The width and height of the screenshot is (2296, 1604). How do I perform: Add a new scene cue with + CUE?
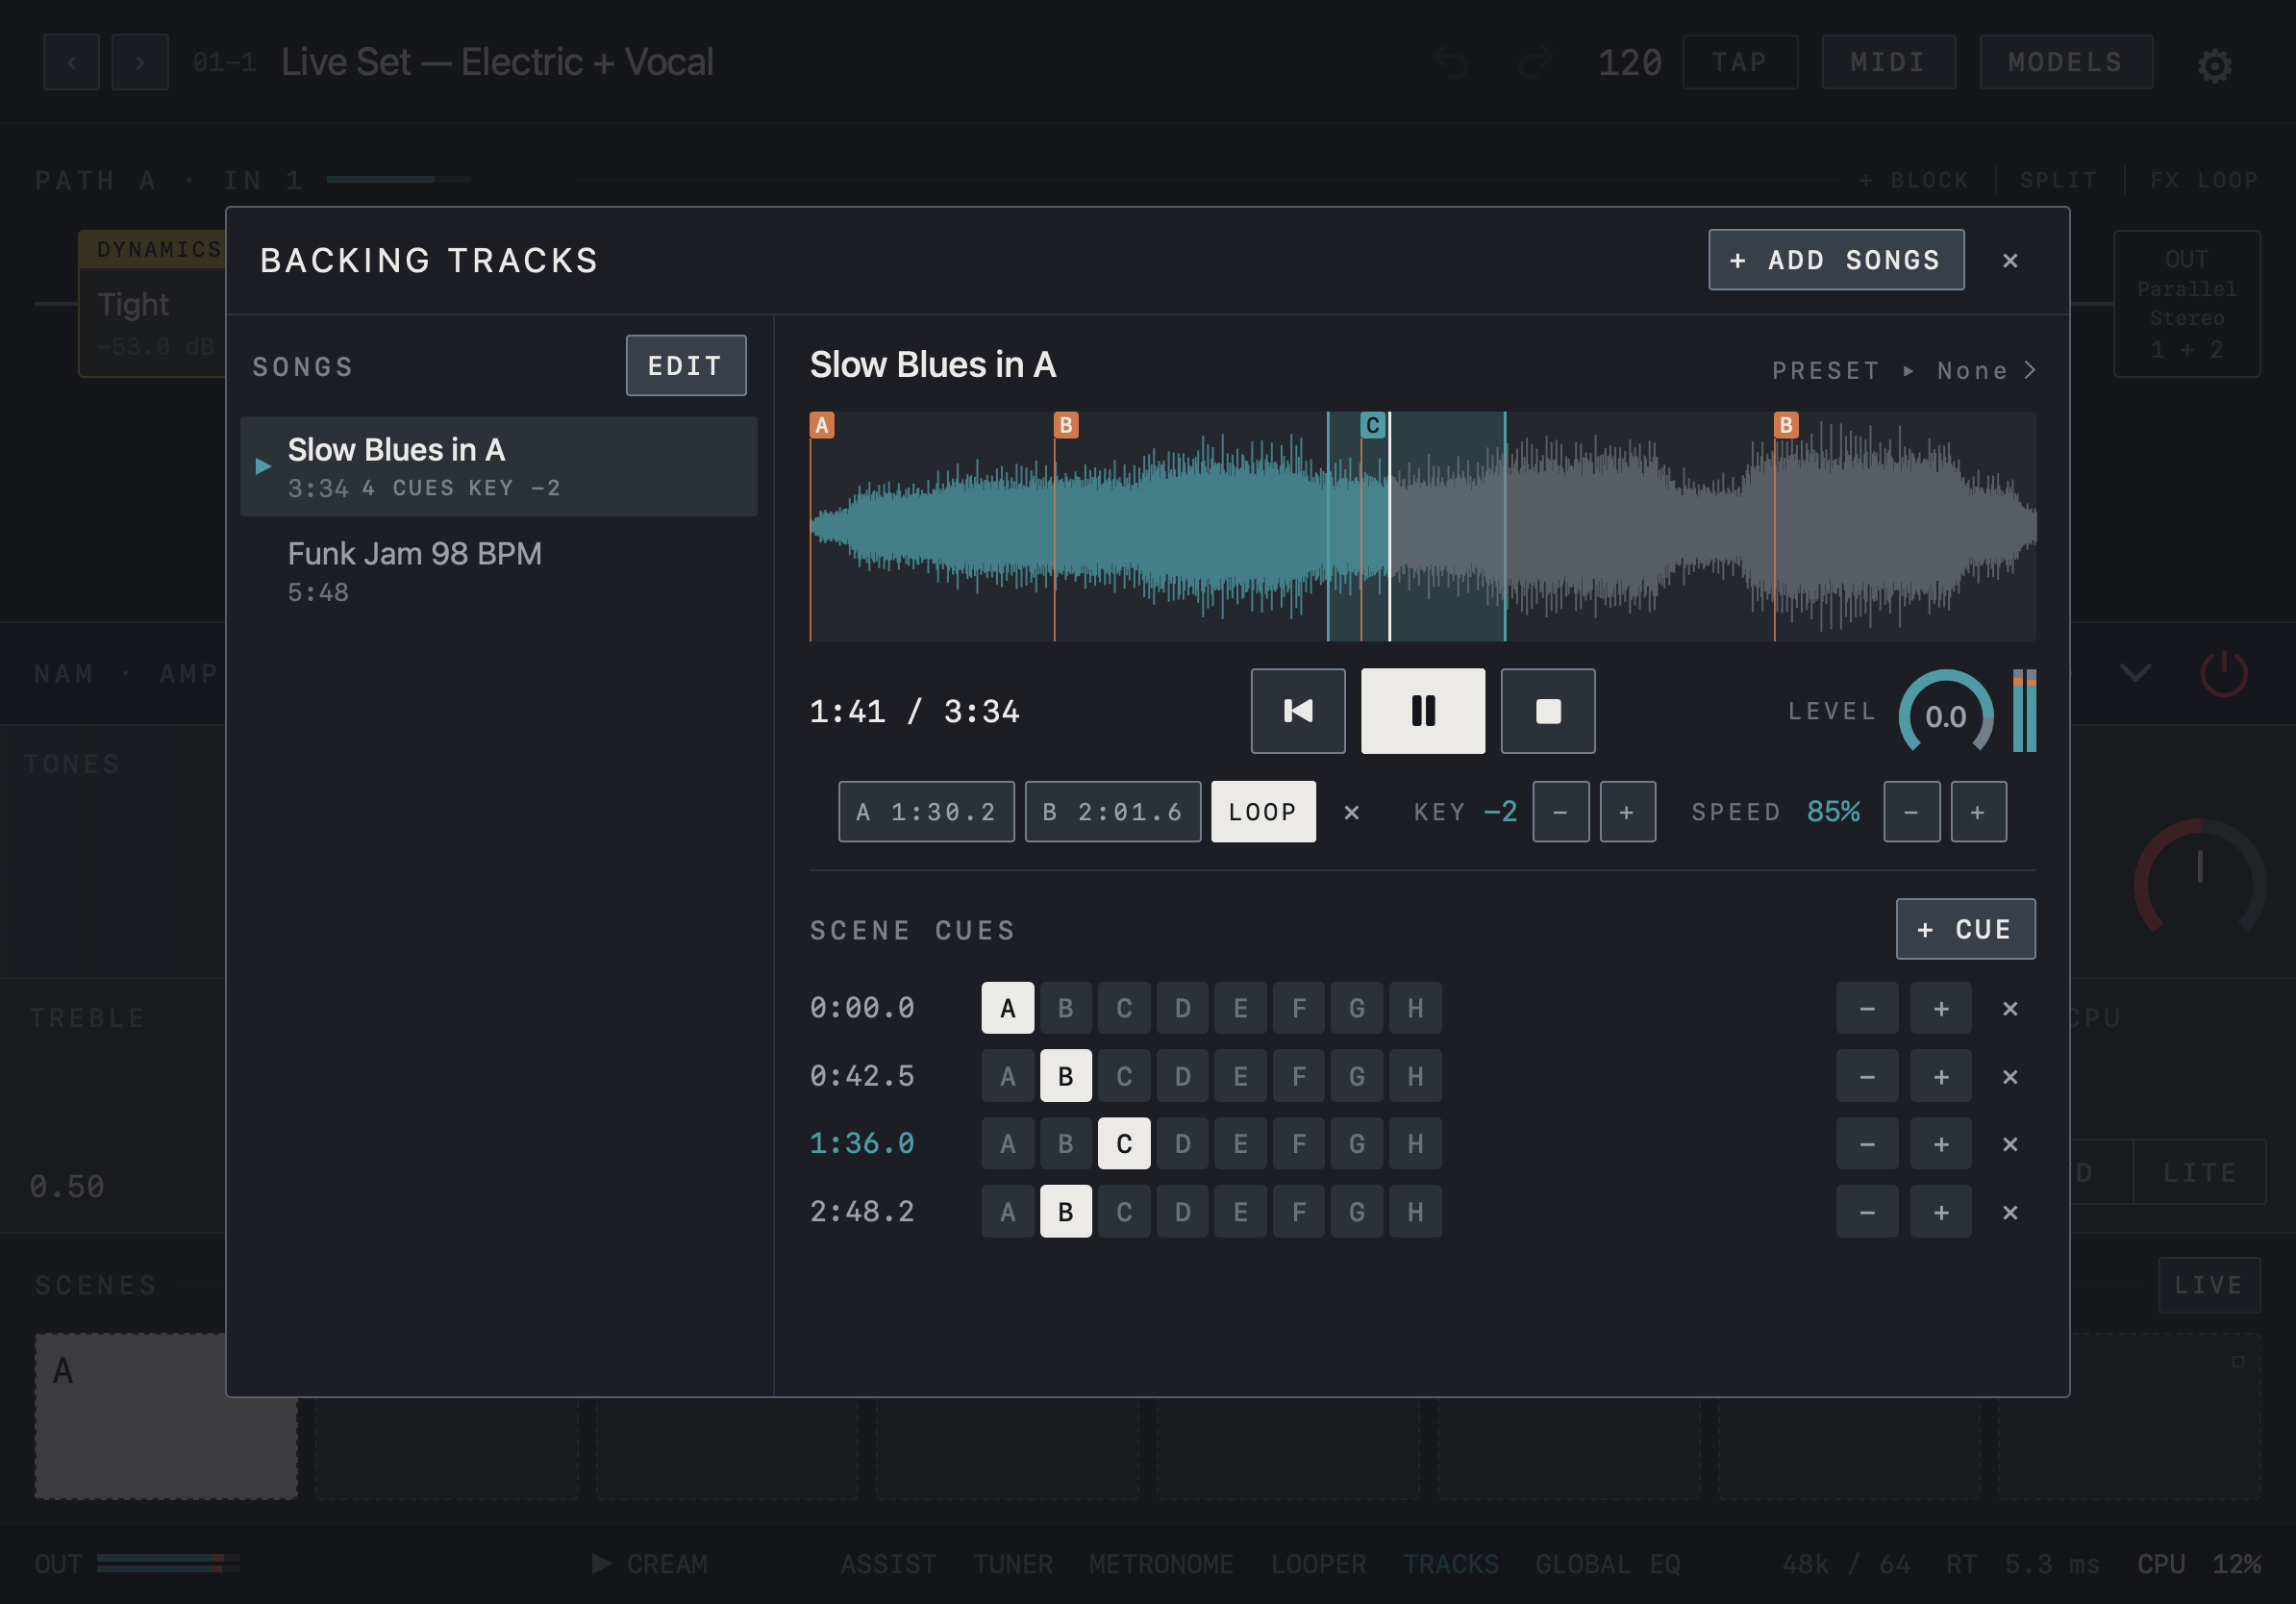(1965, 929)
